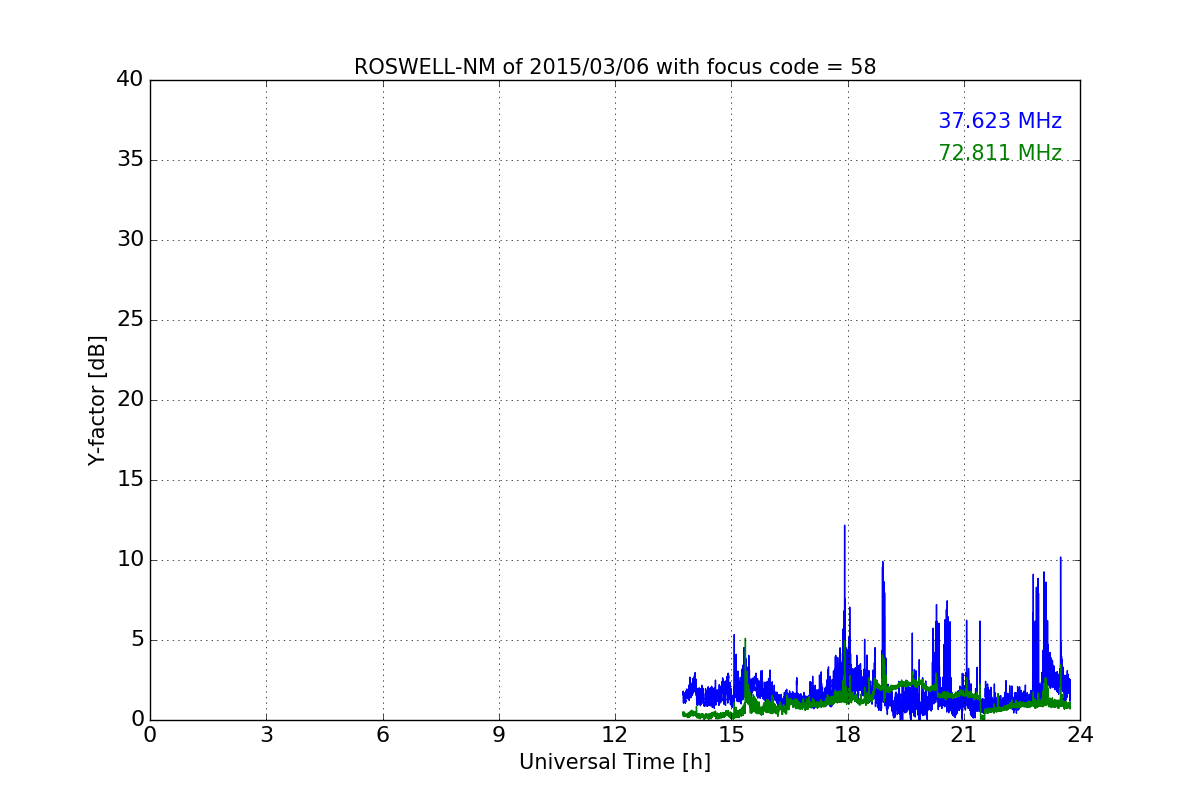
Task: Click the tallest blue peak near 18 hours
Action: click(844, 528)
